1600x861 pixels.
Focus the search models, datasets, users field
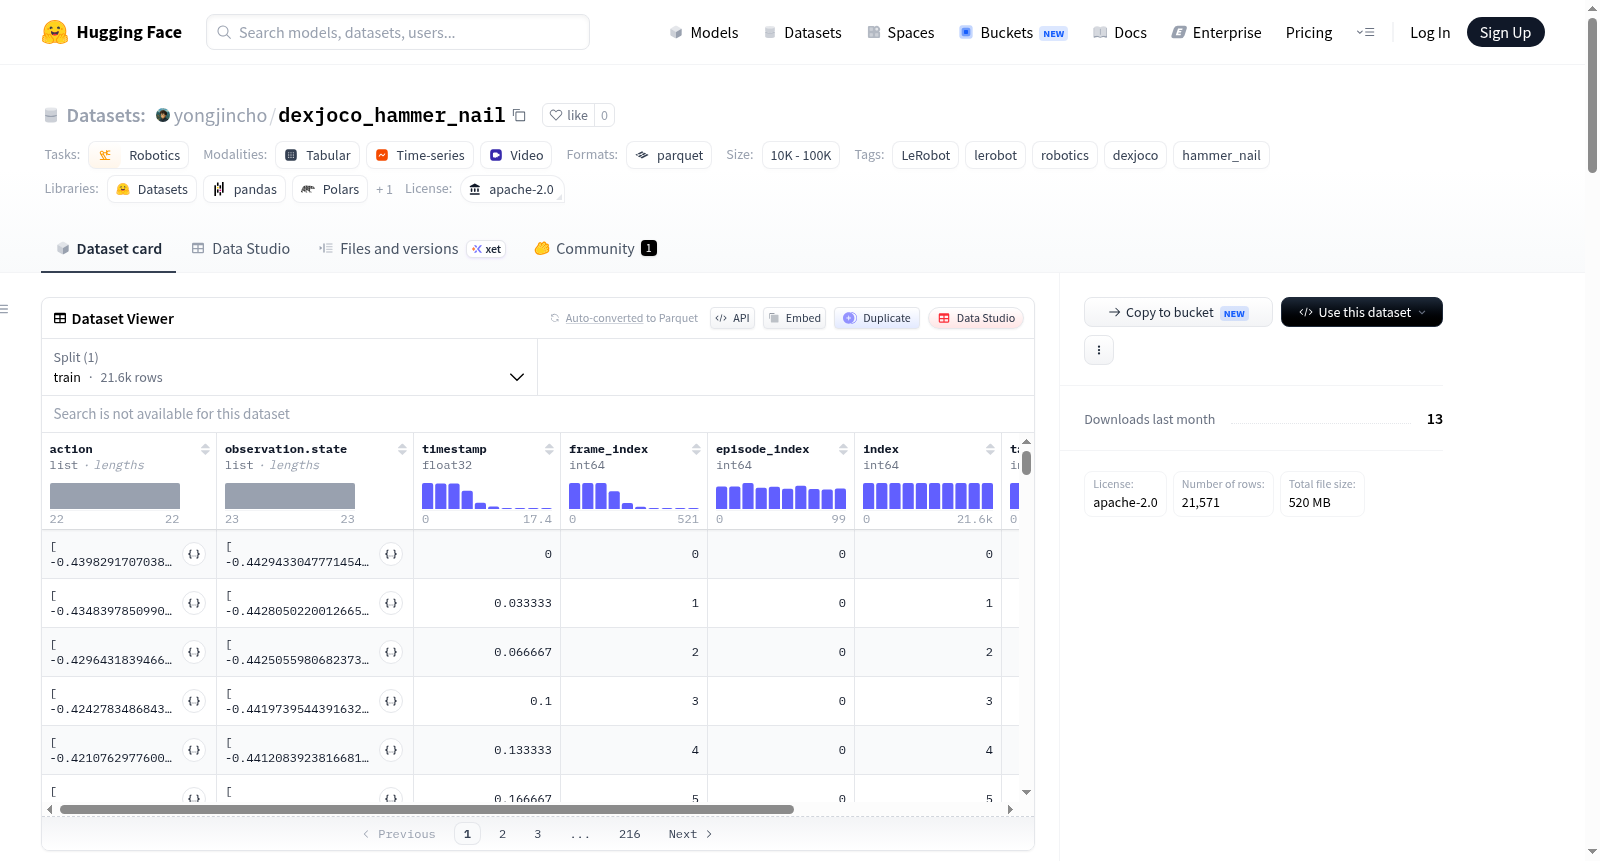398,32
